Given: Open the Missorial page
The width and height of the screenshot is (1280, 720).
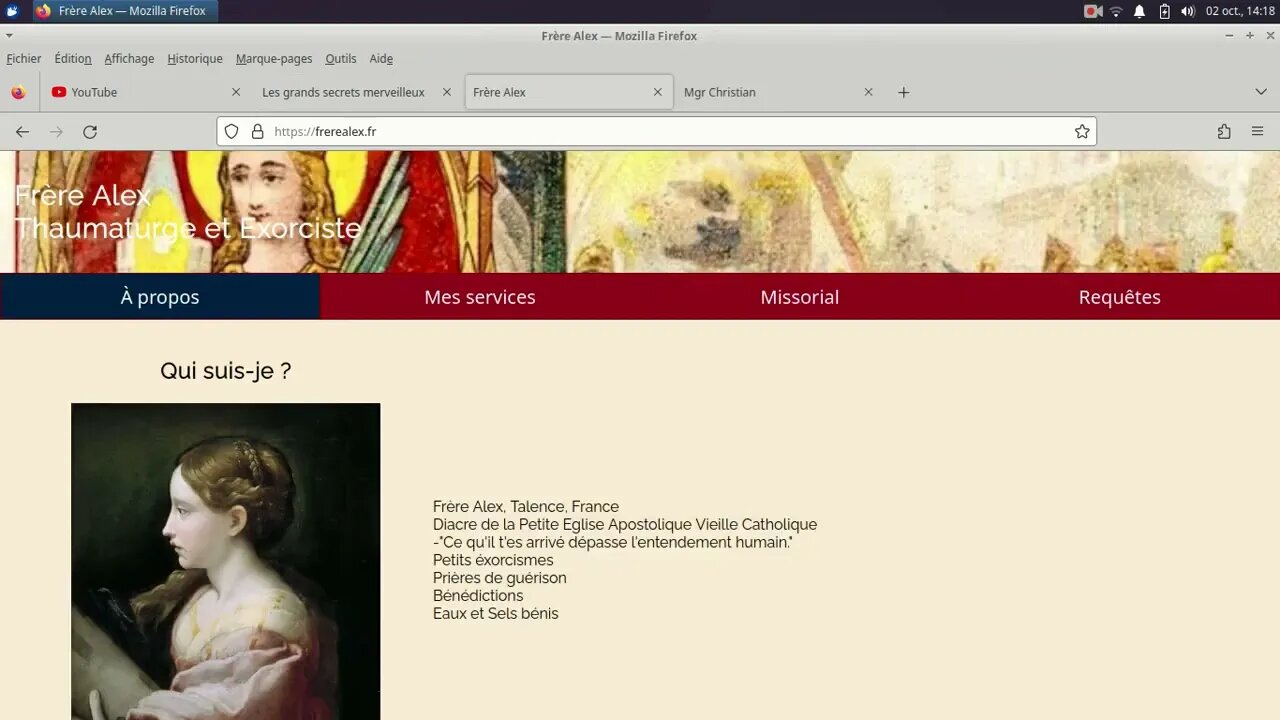Looking at the screenshot, I should (x=800, y=297).
